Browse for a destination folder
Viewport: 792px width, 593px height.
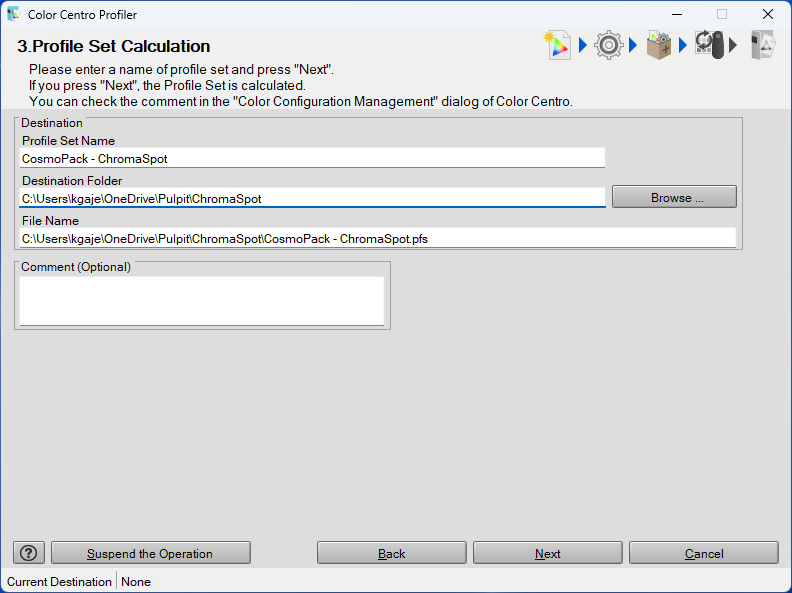pyautogui.click(x=674, y=197)
